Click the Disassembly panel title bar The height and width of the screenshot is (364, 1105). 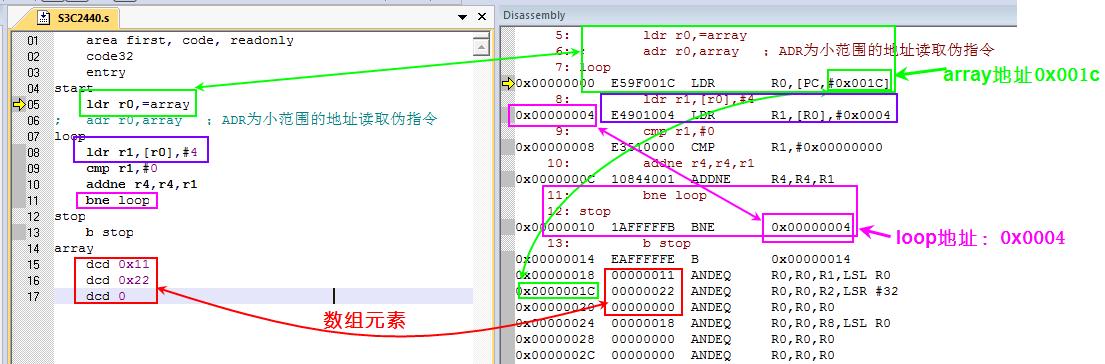758,15
